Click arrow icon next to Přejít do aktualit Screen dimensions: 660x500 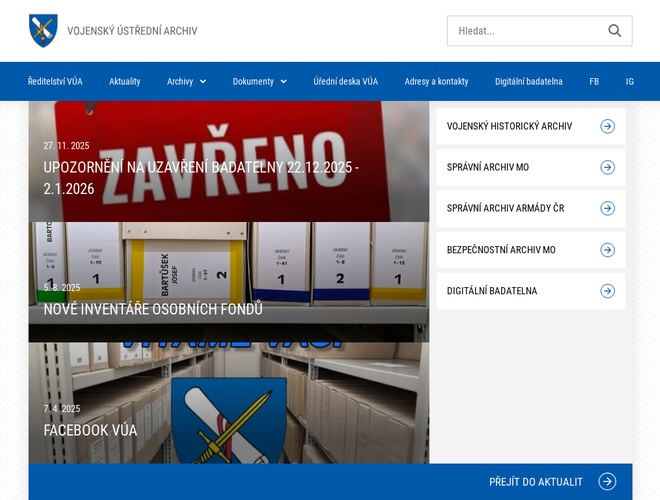coord(607,482)
